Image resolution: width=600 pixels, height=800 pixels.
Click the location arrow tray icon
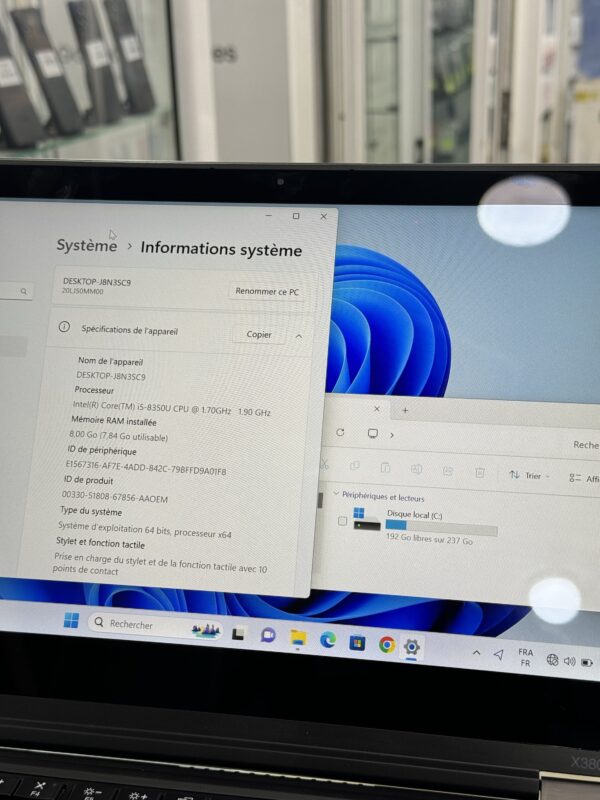click(498, 654)
